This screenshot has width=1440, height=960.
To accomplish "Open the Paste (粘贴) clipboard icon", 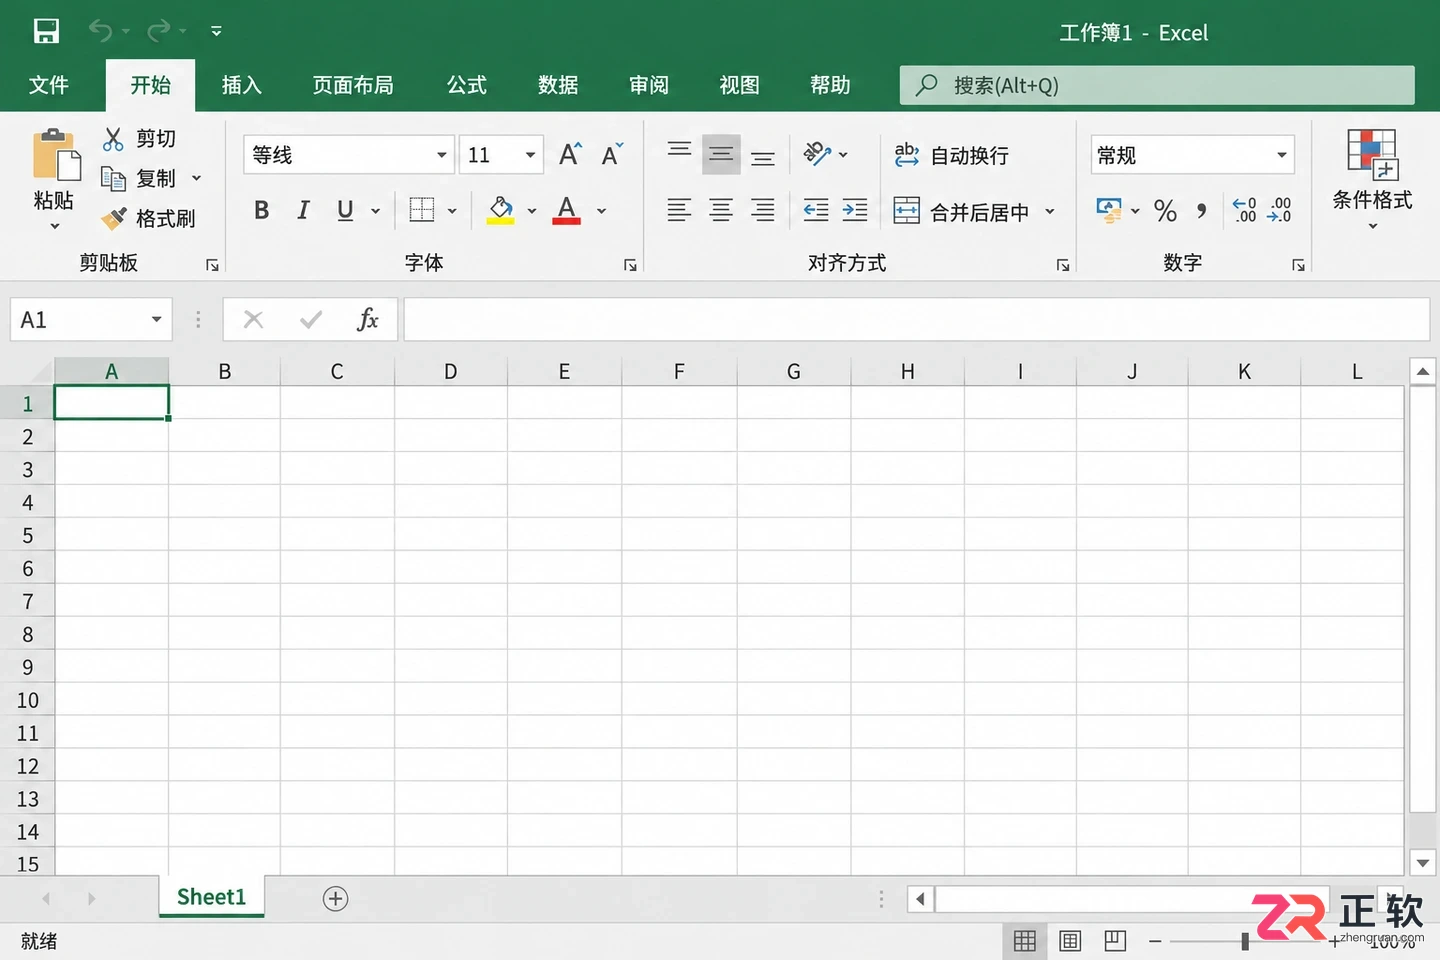I will click(56, 155).
